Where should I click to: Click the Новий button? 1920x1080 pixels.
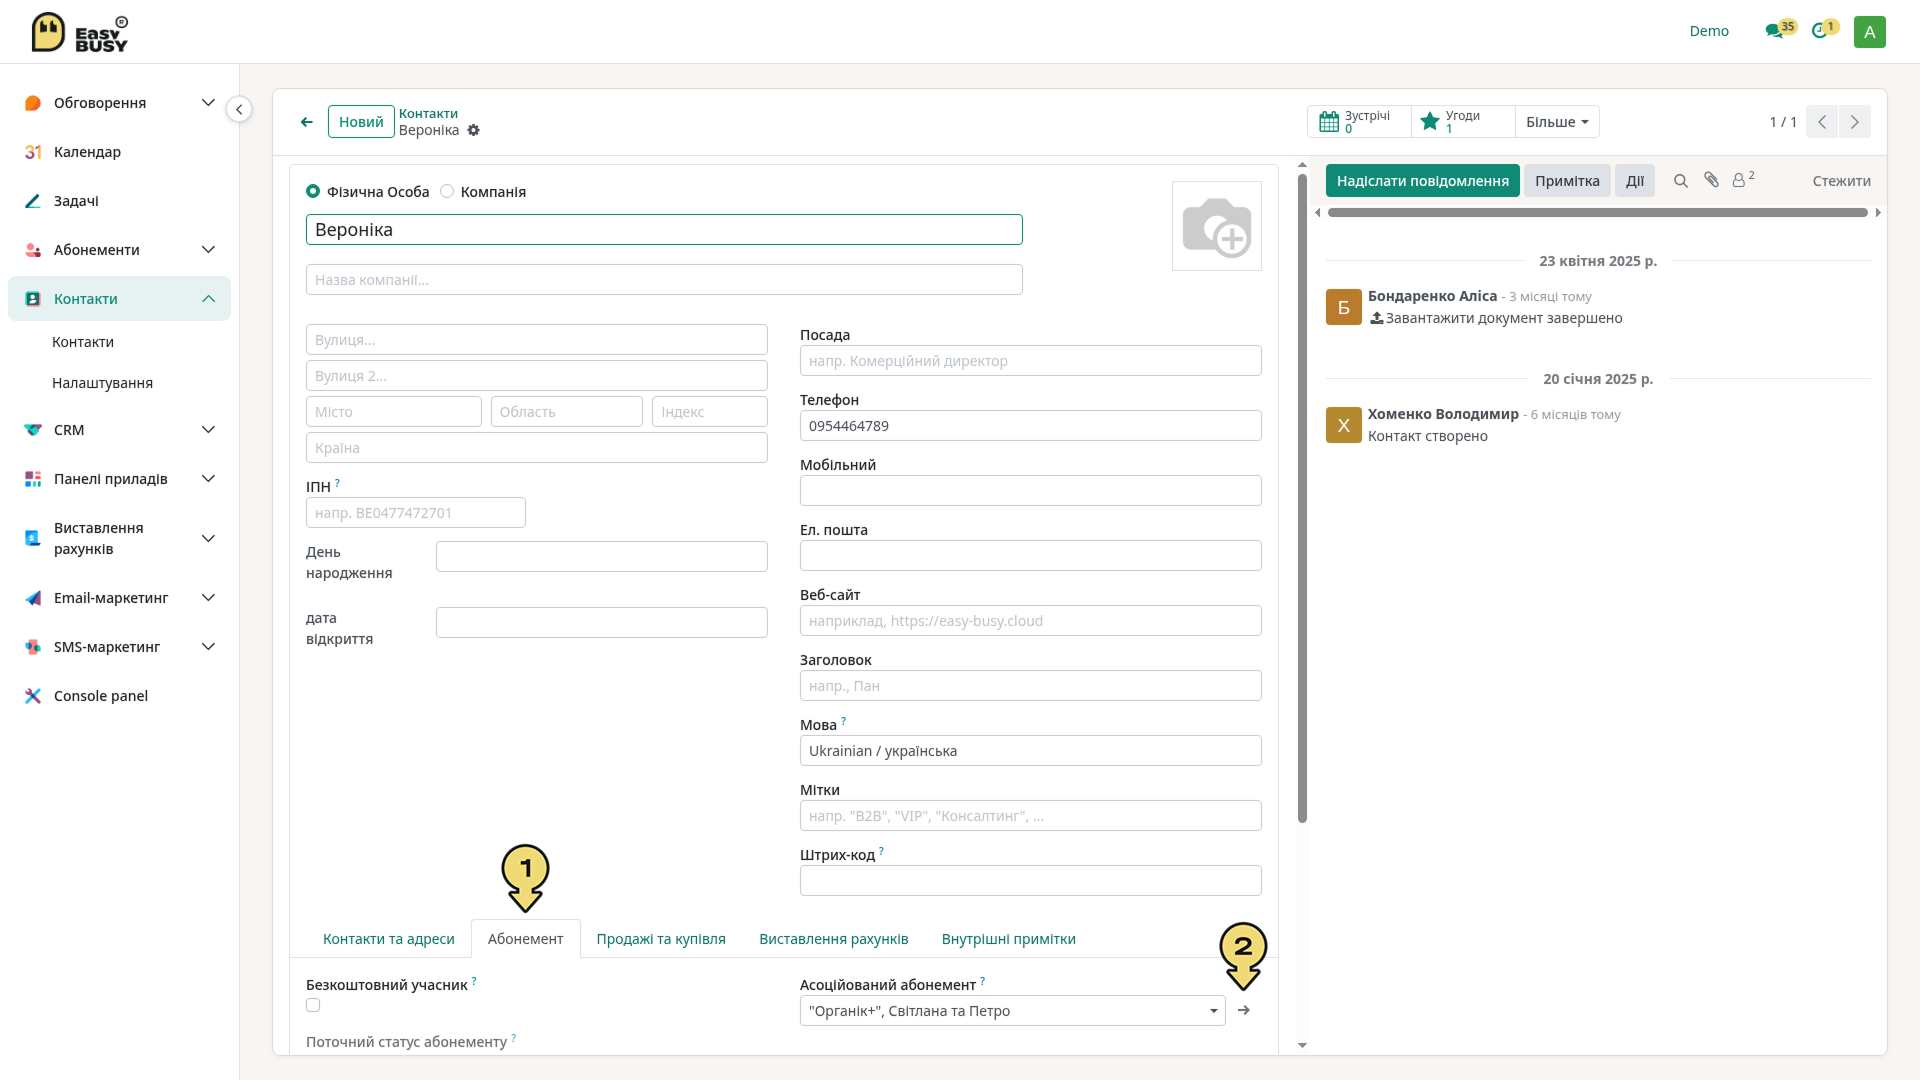pos(361,122)
